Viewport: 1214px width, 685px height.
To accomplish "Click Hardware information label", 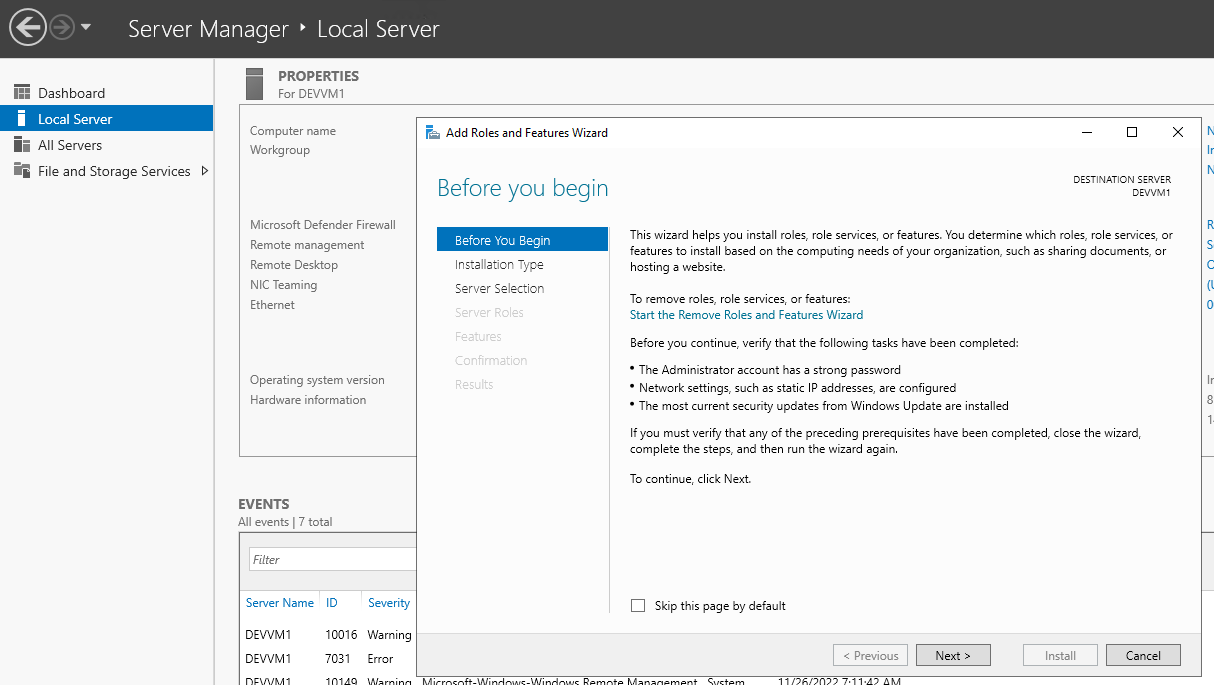I will point(308,400).
